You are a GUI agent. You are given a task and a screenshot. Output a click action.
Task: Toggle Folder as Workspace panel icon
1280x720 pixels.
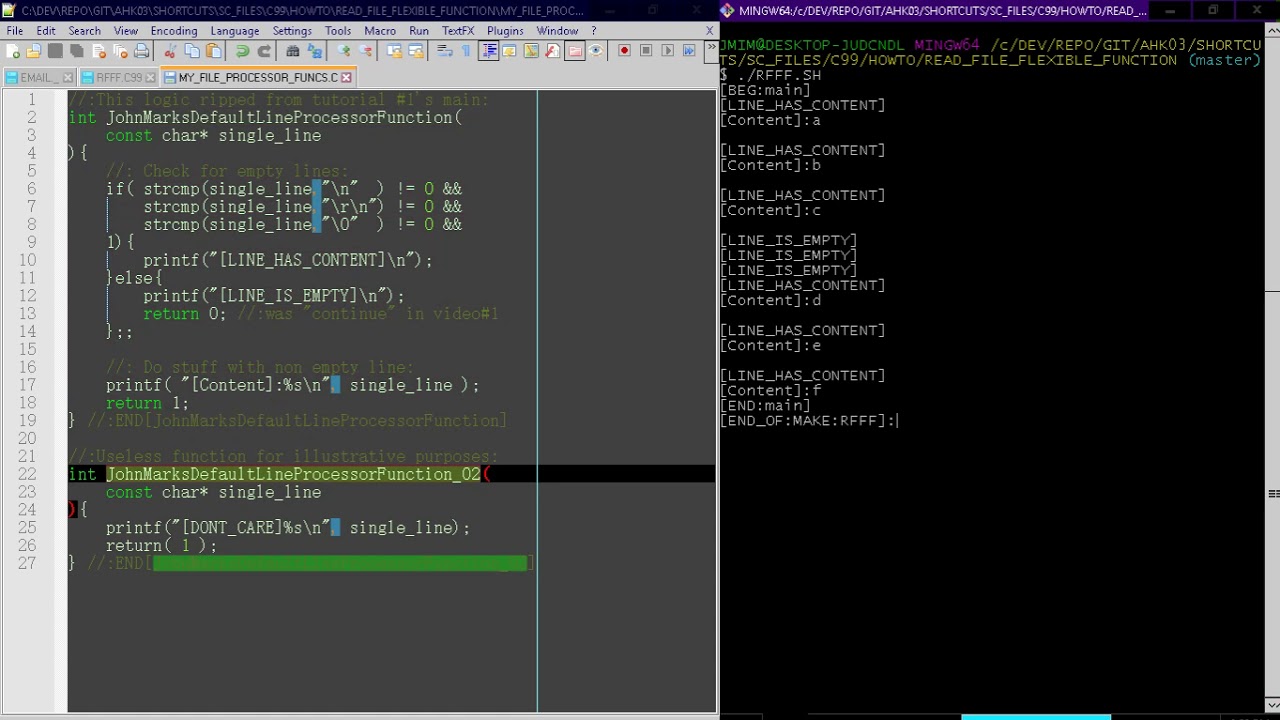(x=574, y=51)
